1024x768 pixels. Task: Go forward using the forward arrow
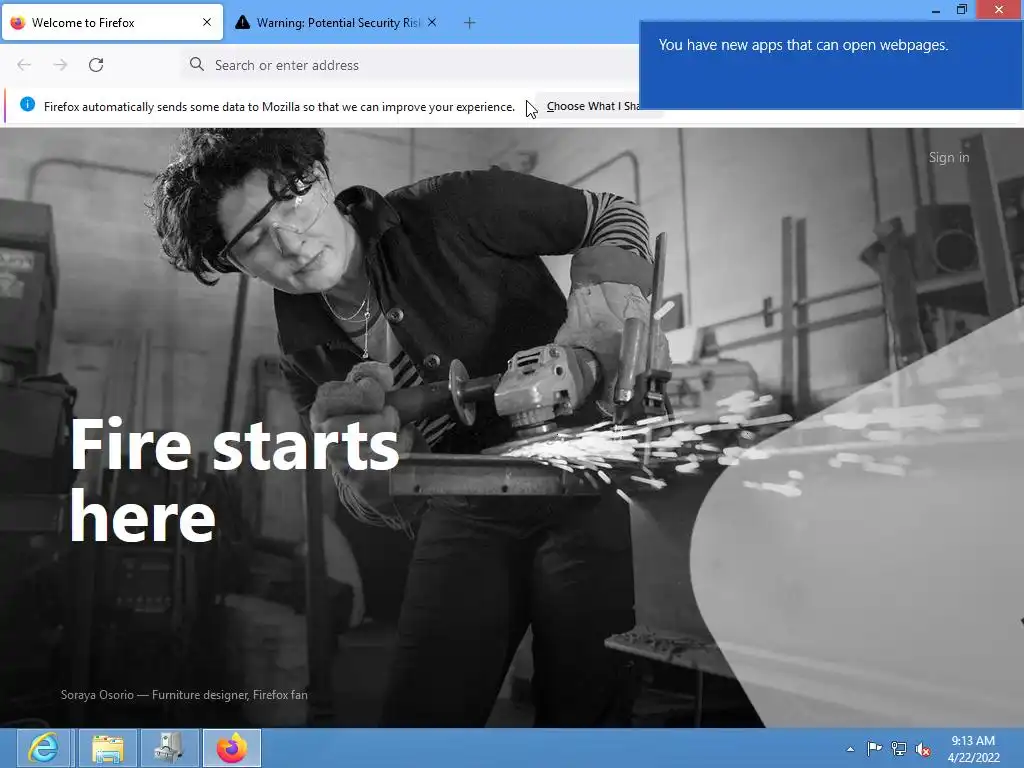pos(60,65)
